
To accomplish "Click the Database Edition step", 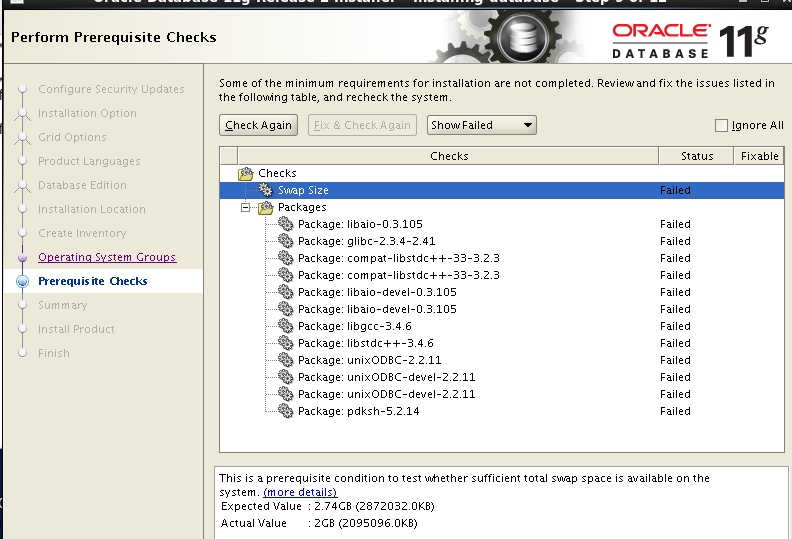I will point(82,185).
